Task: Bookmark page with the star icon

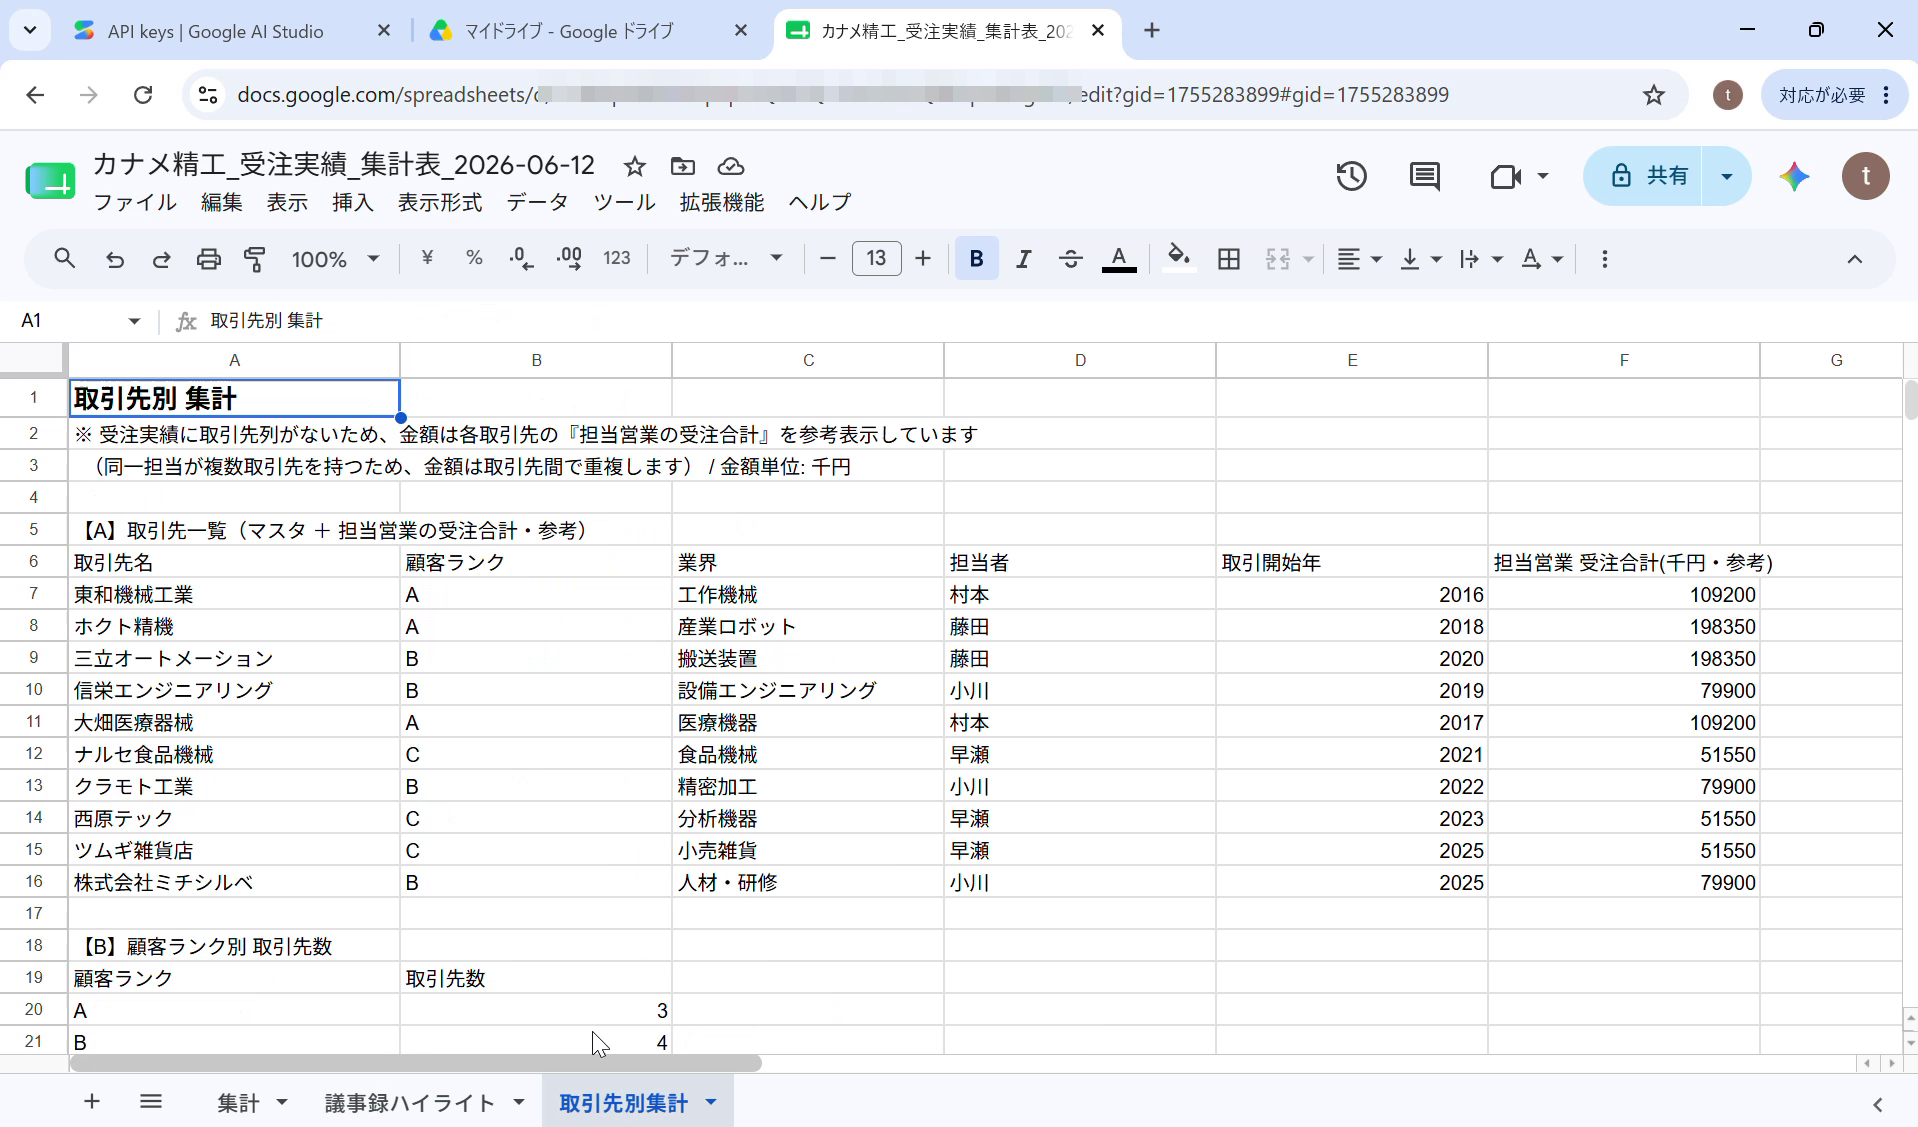Action: pos(1654,95)
